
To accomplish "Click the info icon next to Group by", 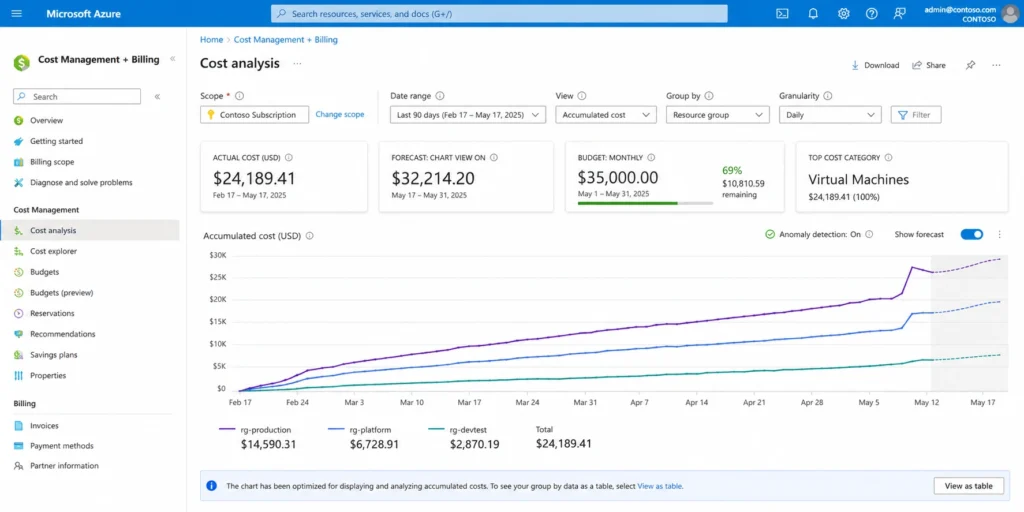I will pyautogui.click(x=709, y=96).
